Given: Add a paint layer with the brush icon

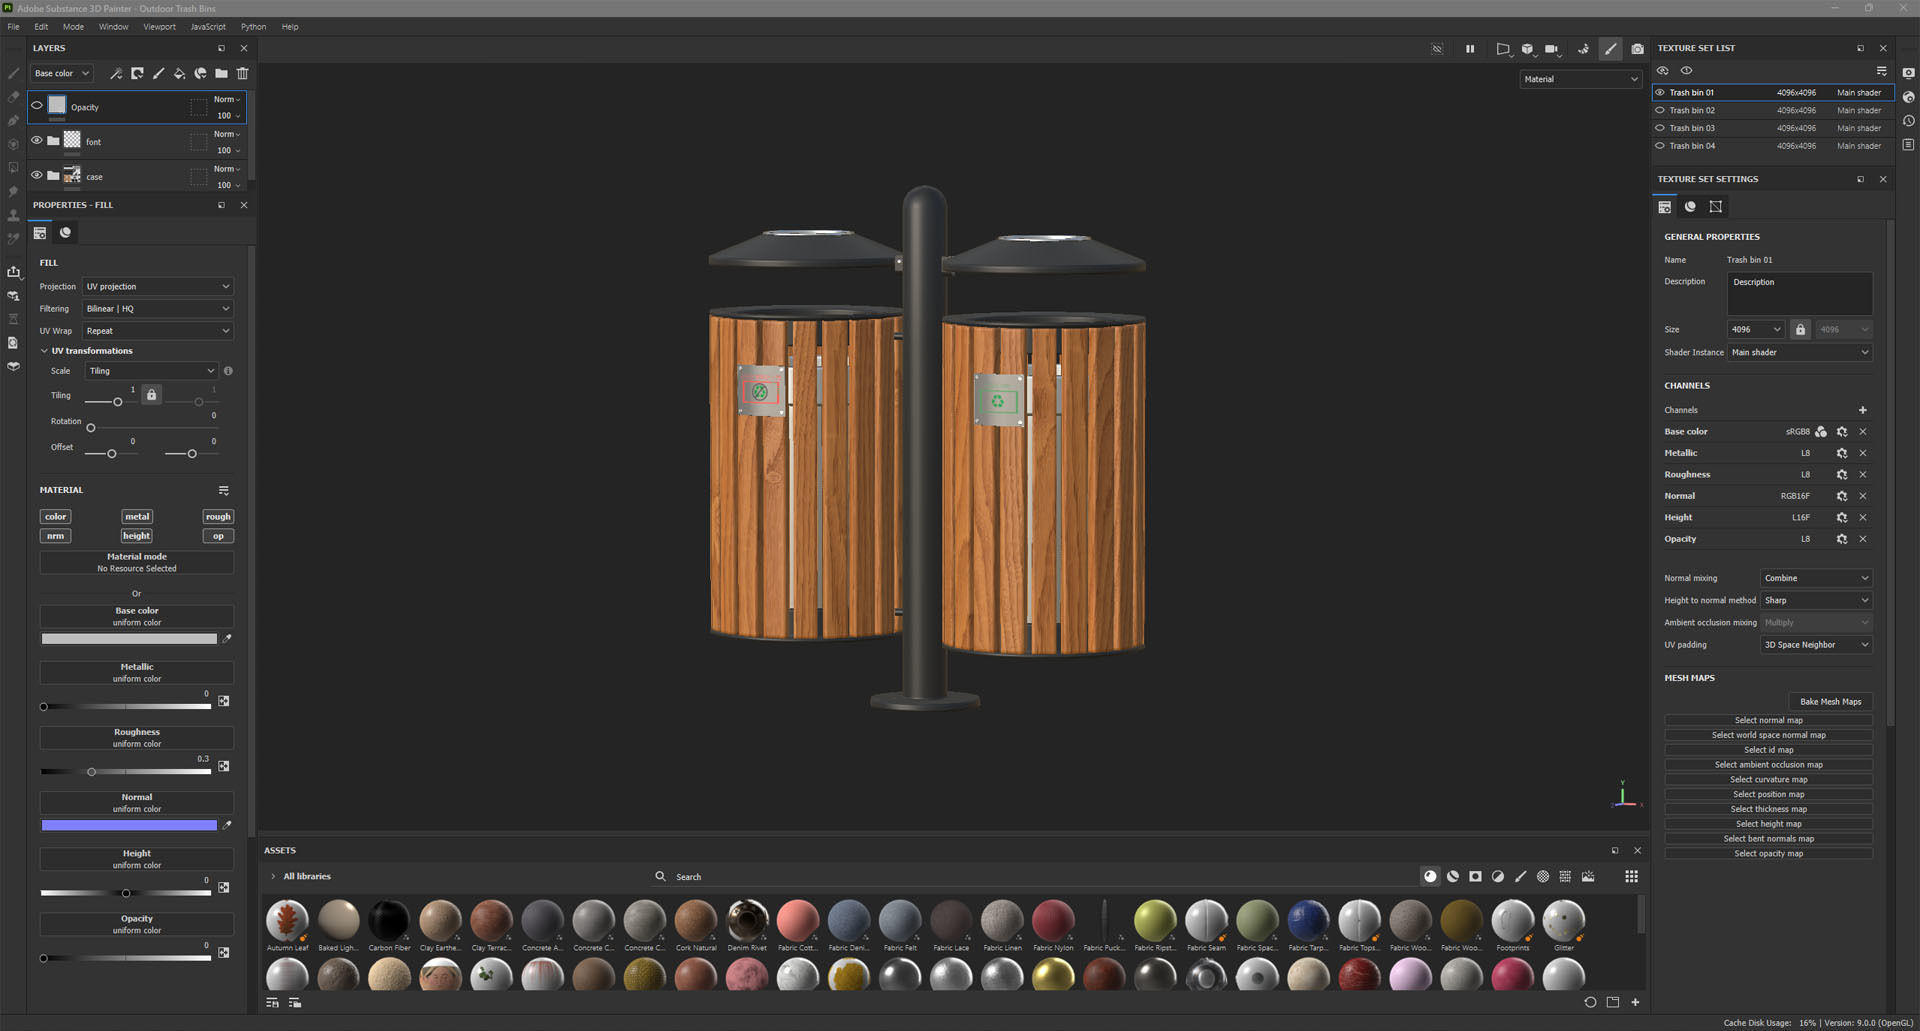Looking at the screenshot, I should pos(158,73).
